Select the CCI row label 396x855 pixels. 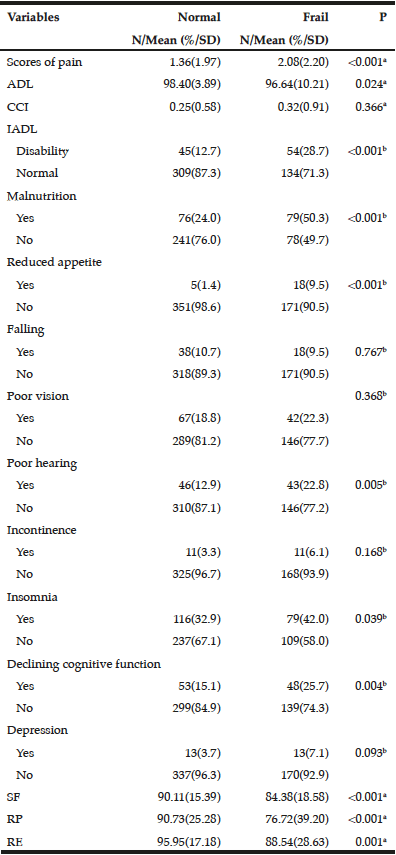(15, 107)
